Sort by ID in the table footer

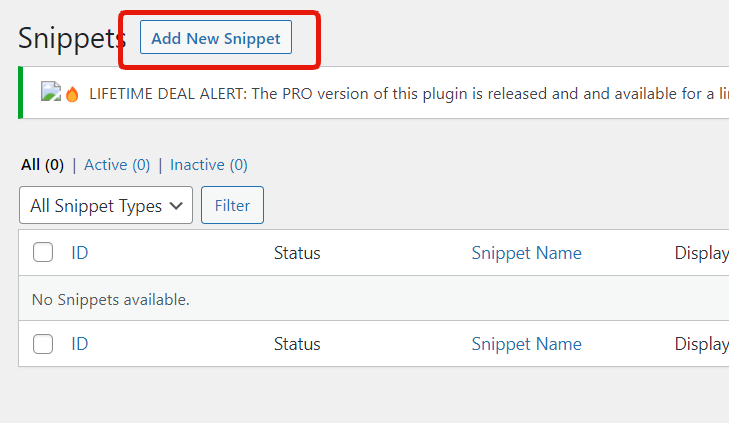80,344
